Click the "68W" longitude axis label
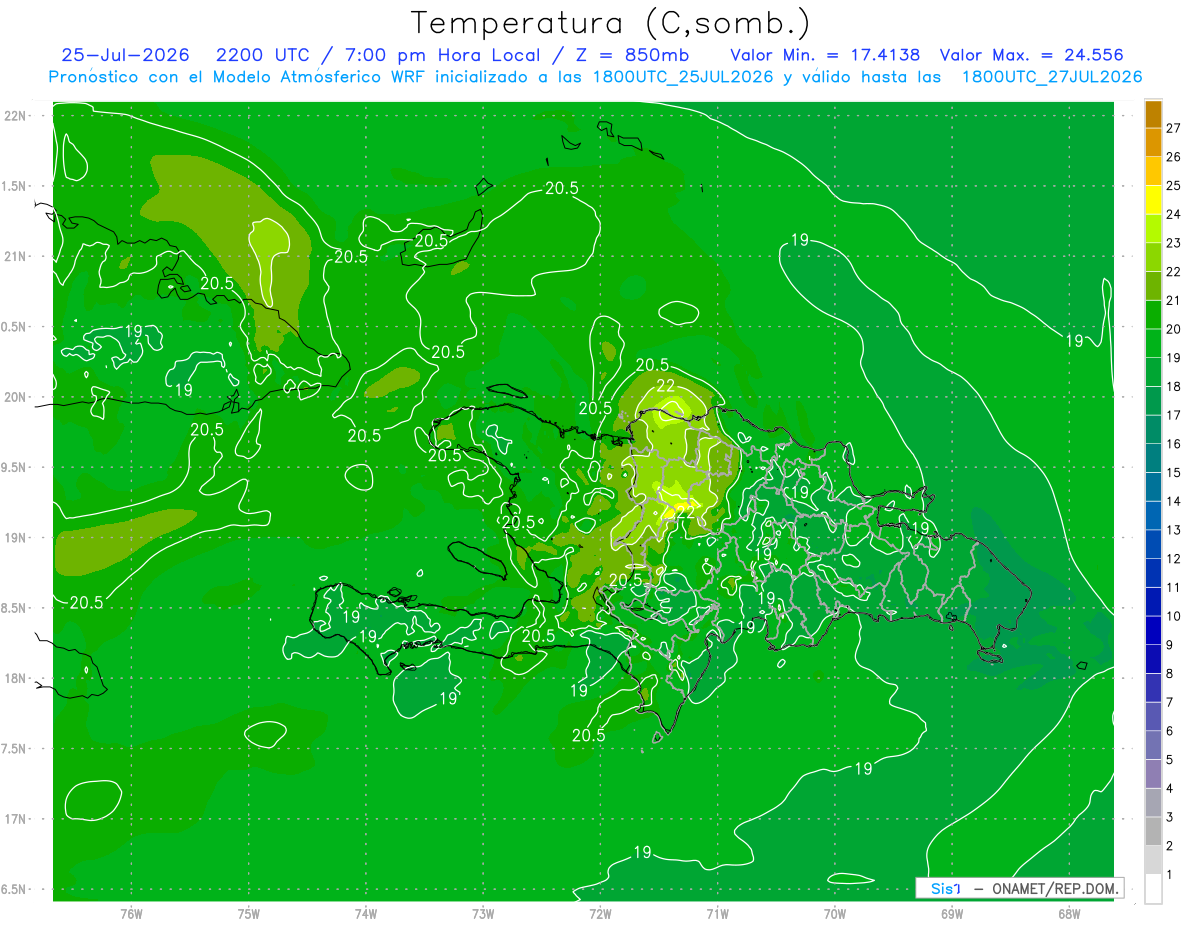 pyautogui.click(x=1068, y=913)
